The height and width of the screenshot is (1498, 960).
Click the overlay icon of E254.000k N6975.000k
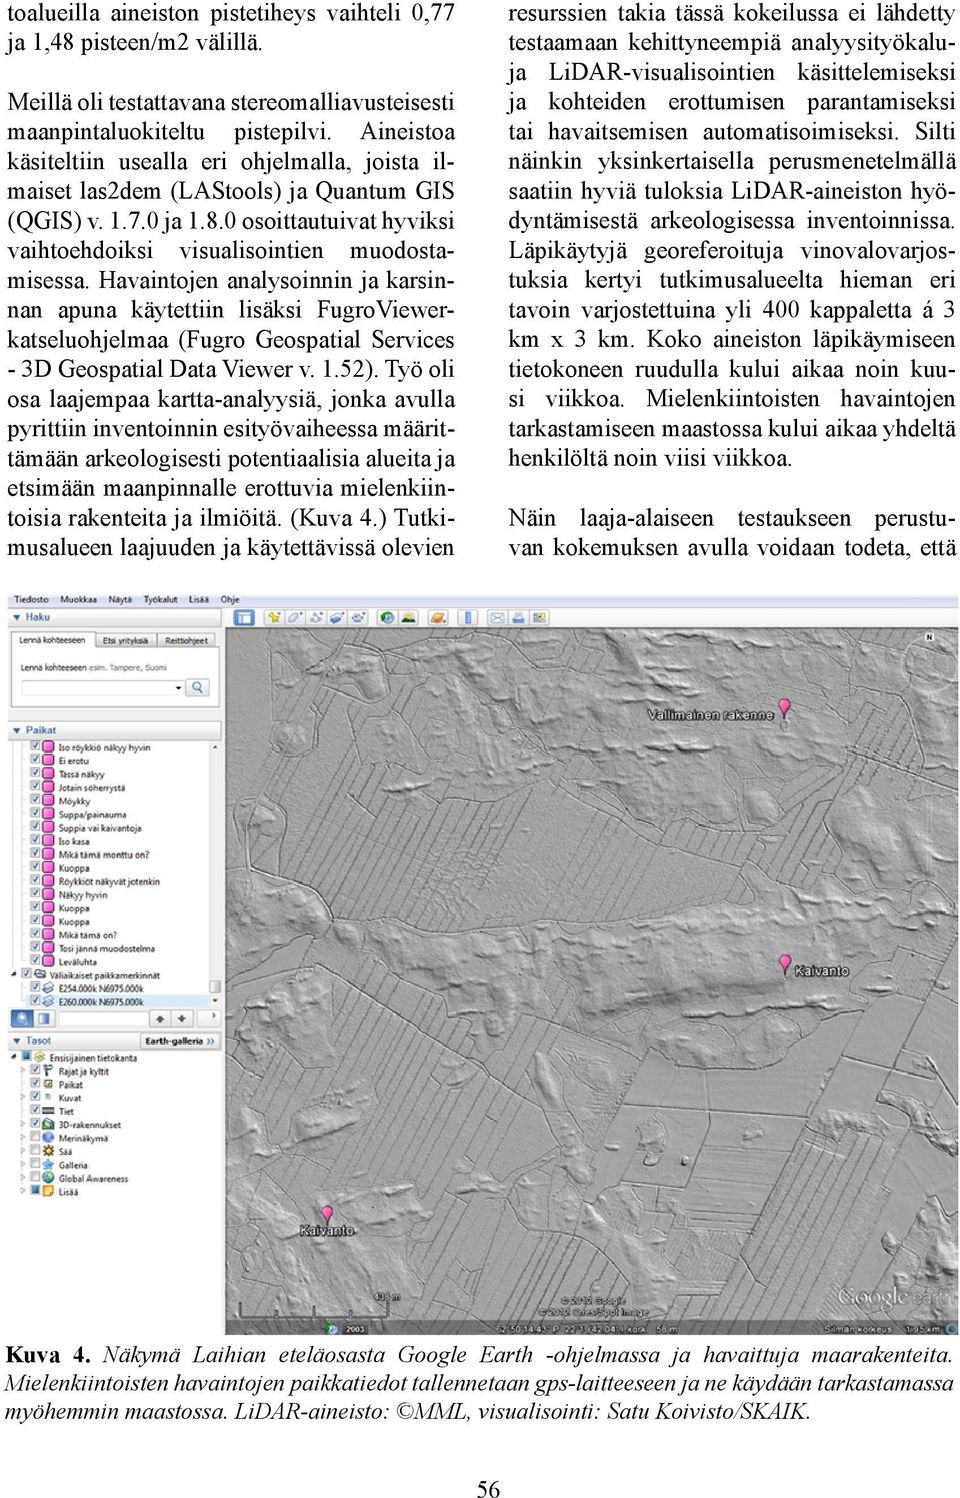point(48,987)
